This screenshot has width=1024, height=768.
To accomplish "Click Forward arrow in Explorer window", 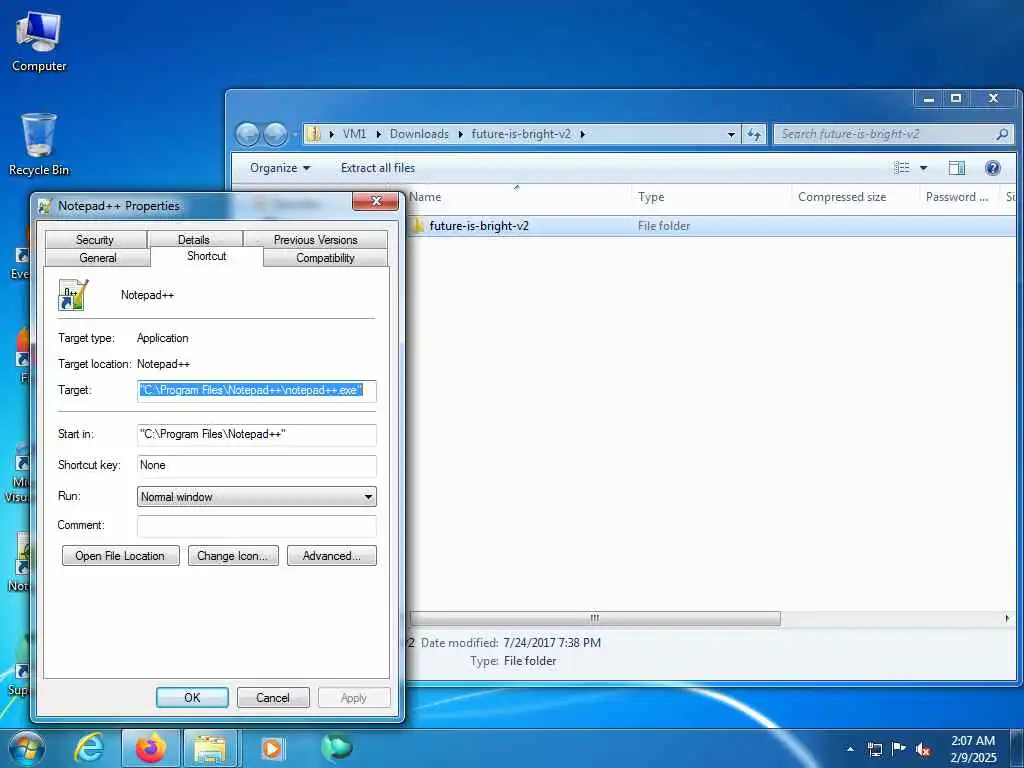I will tap(275, 135).
